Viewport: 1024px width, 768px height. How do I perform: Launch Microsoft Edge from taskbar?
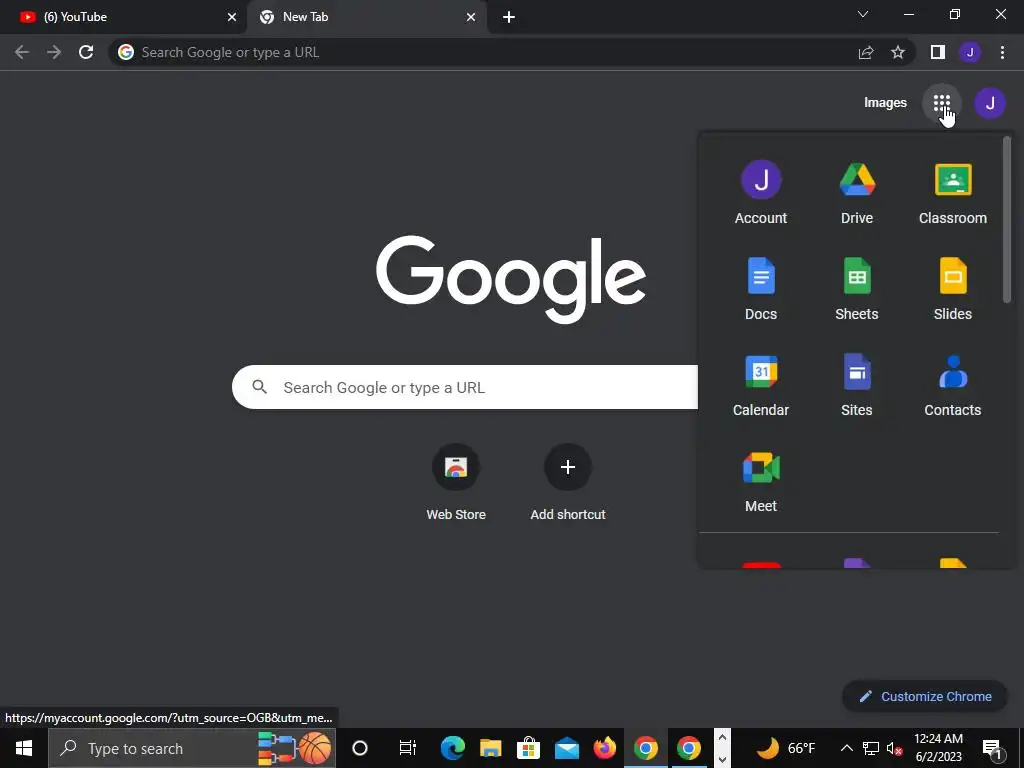[x=452, y=748]
